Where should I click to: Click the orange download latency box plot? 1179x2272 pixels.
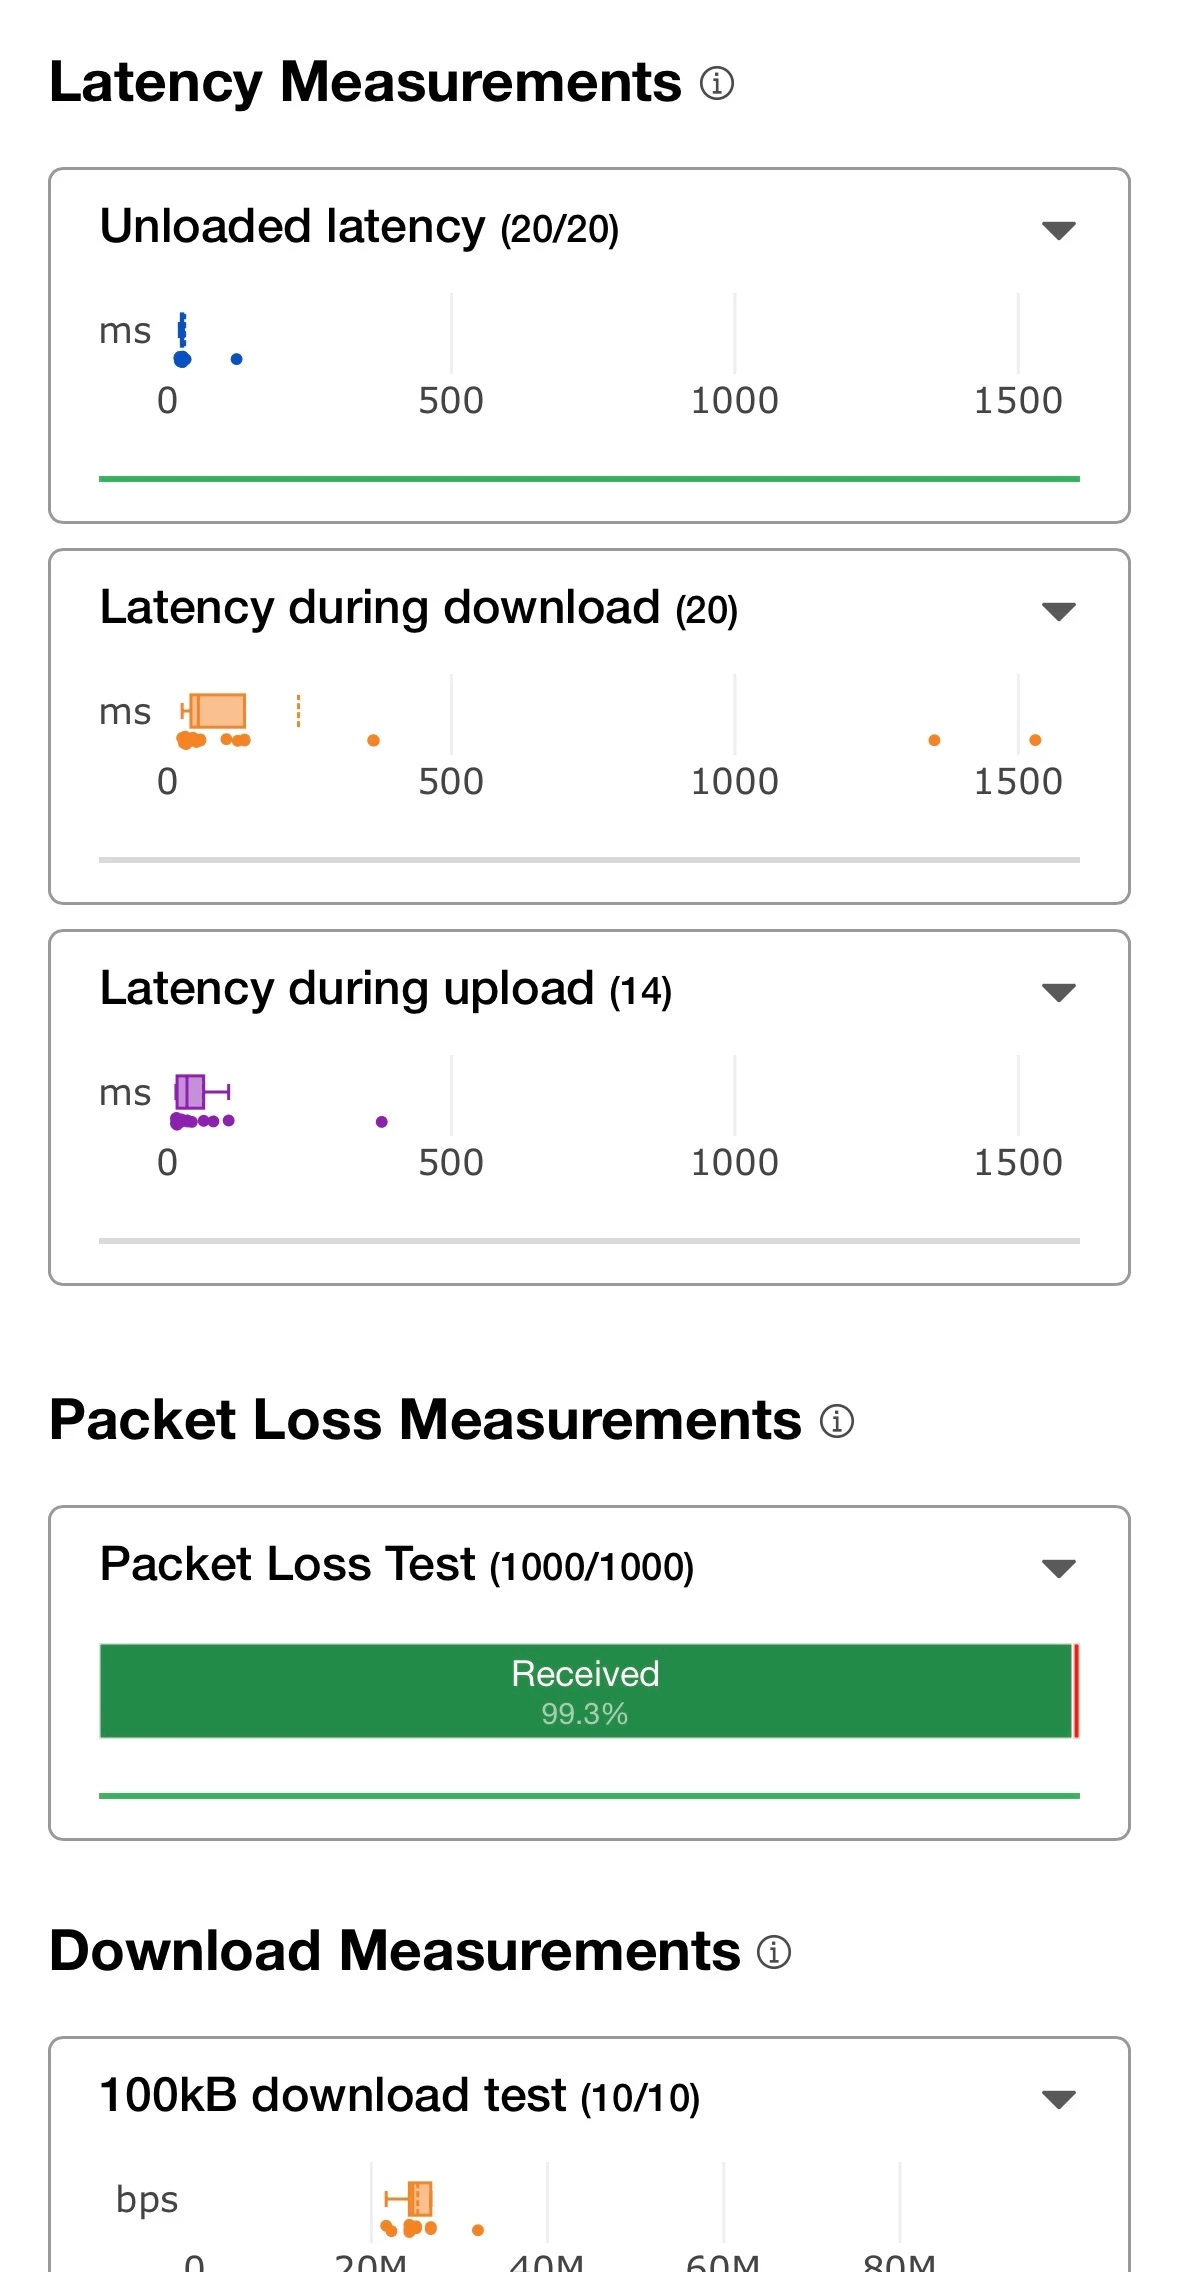coord(219,711)
